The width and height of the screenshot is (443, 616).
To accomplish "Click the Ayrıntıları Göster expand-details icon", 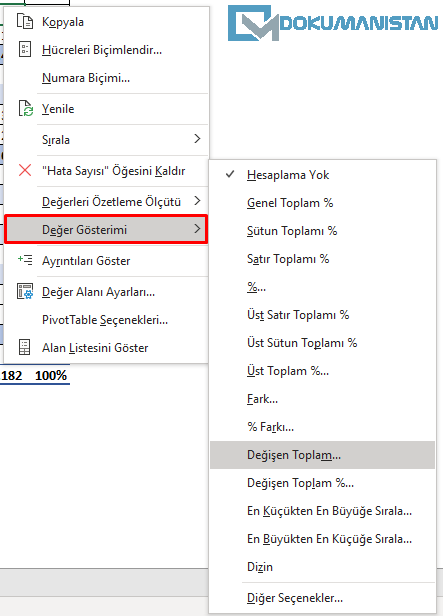I will (x=25, y=260).
